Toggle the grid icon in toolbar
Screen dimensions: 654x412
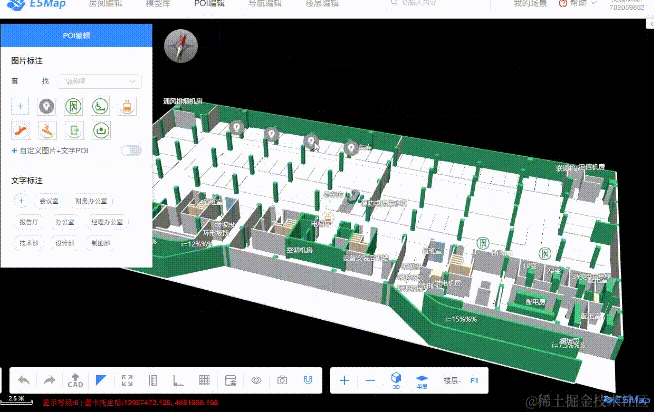tap(204, 380)
